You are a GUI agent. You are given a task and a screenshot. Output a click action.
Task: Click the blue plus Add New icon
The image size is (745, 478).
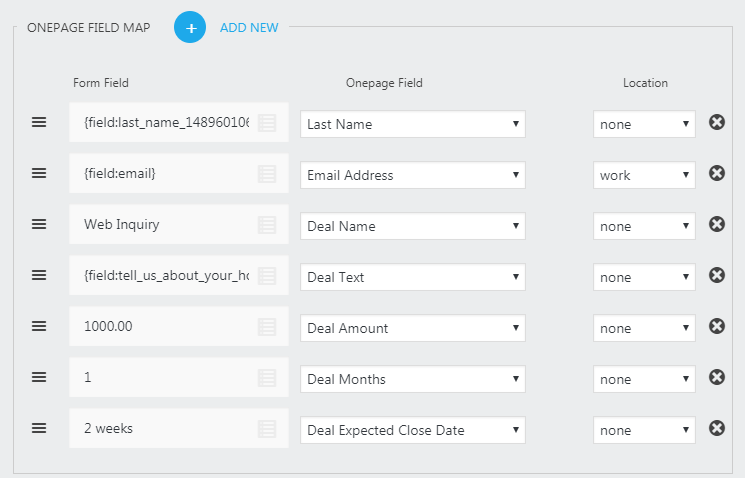click(190, 27)
